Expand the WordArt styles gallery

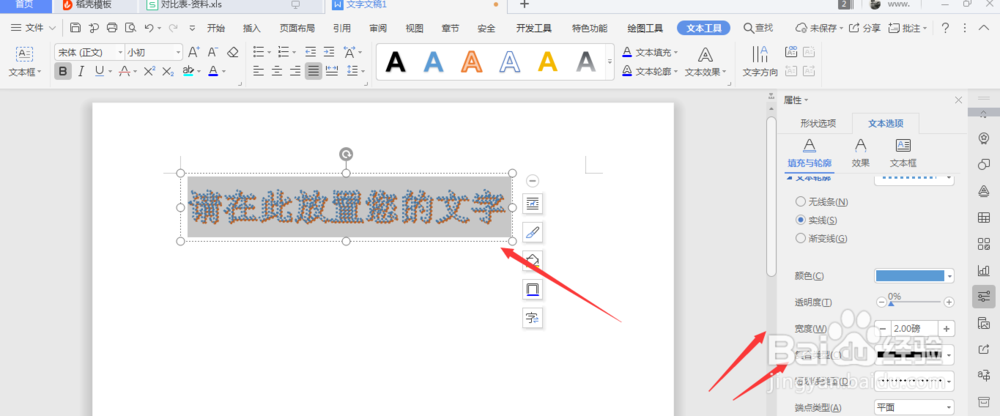(x=609, y=62)
